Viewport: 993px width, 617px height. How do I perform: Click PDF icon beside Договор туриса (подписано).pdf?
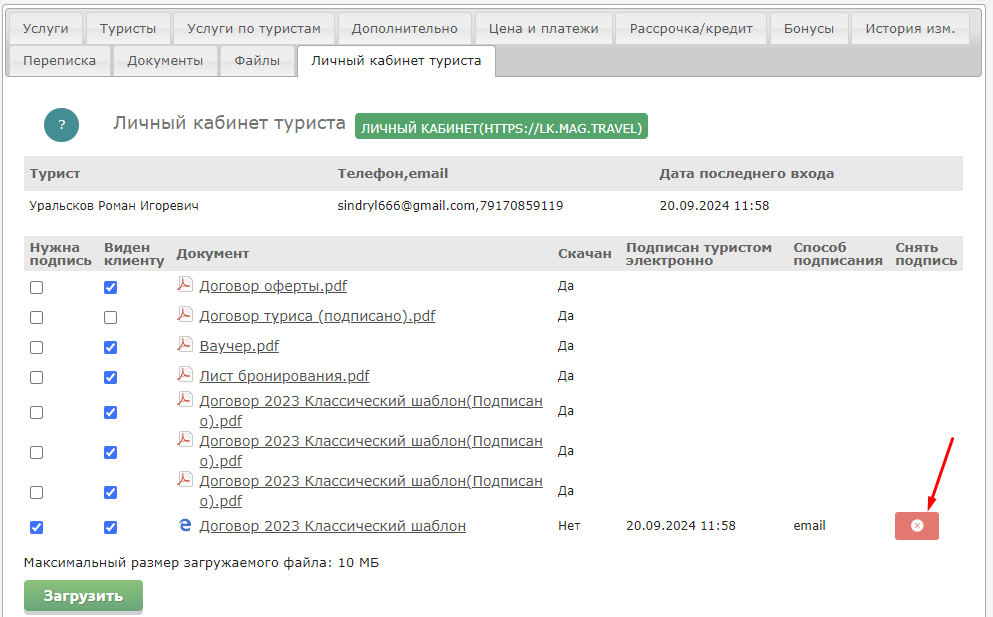point(185,314)
